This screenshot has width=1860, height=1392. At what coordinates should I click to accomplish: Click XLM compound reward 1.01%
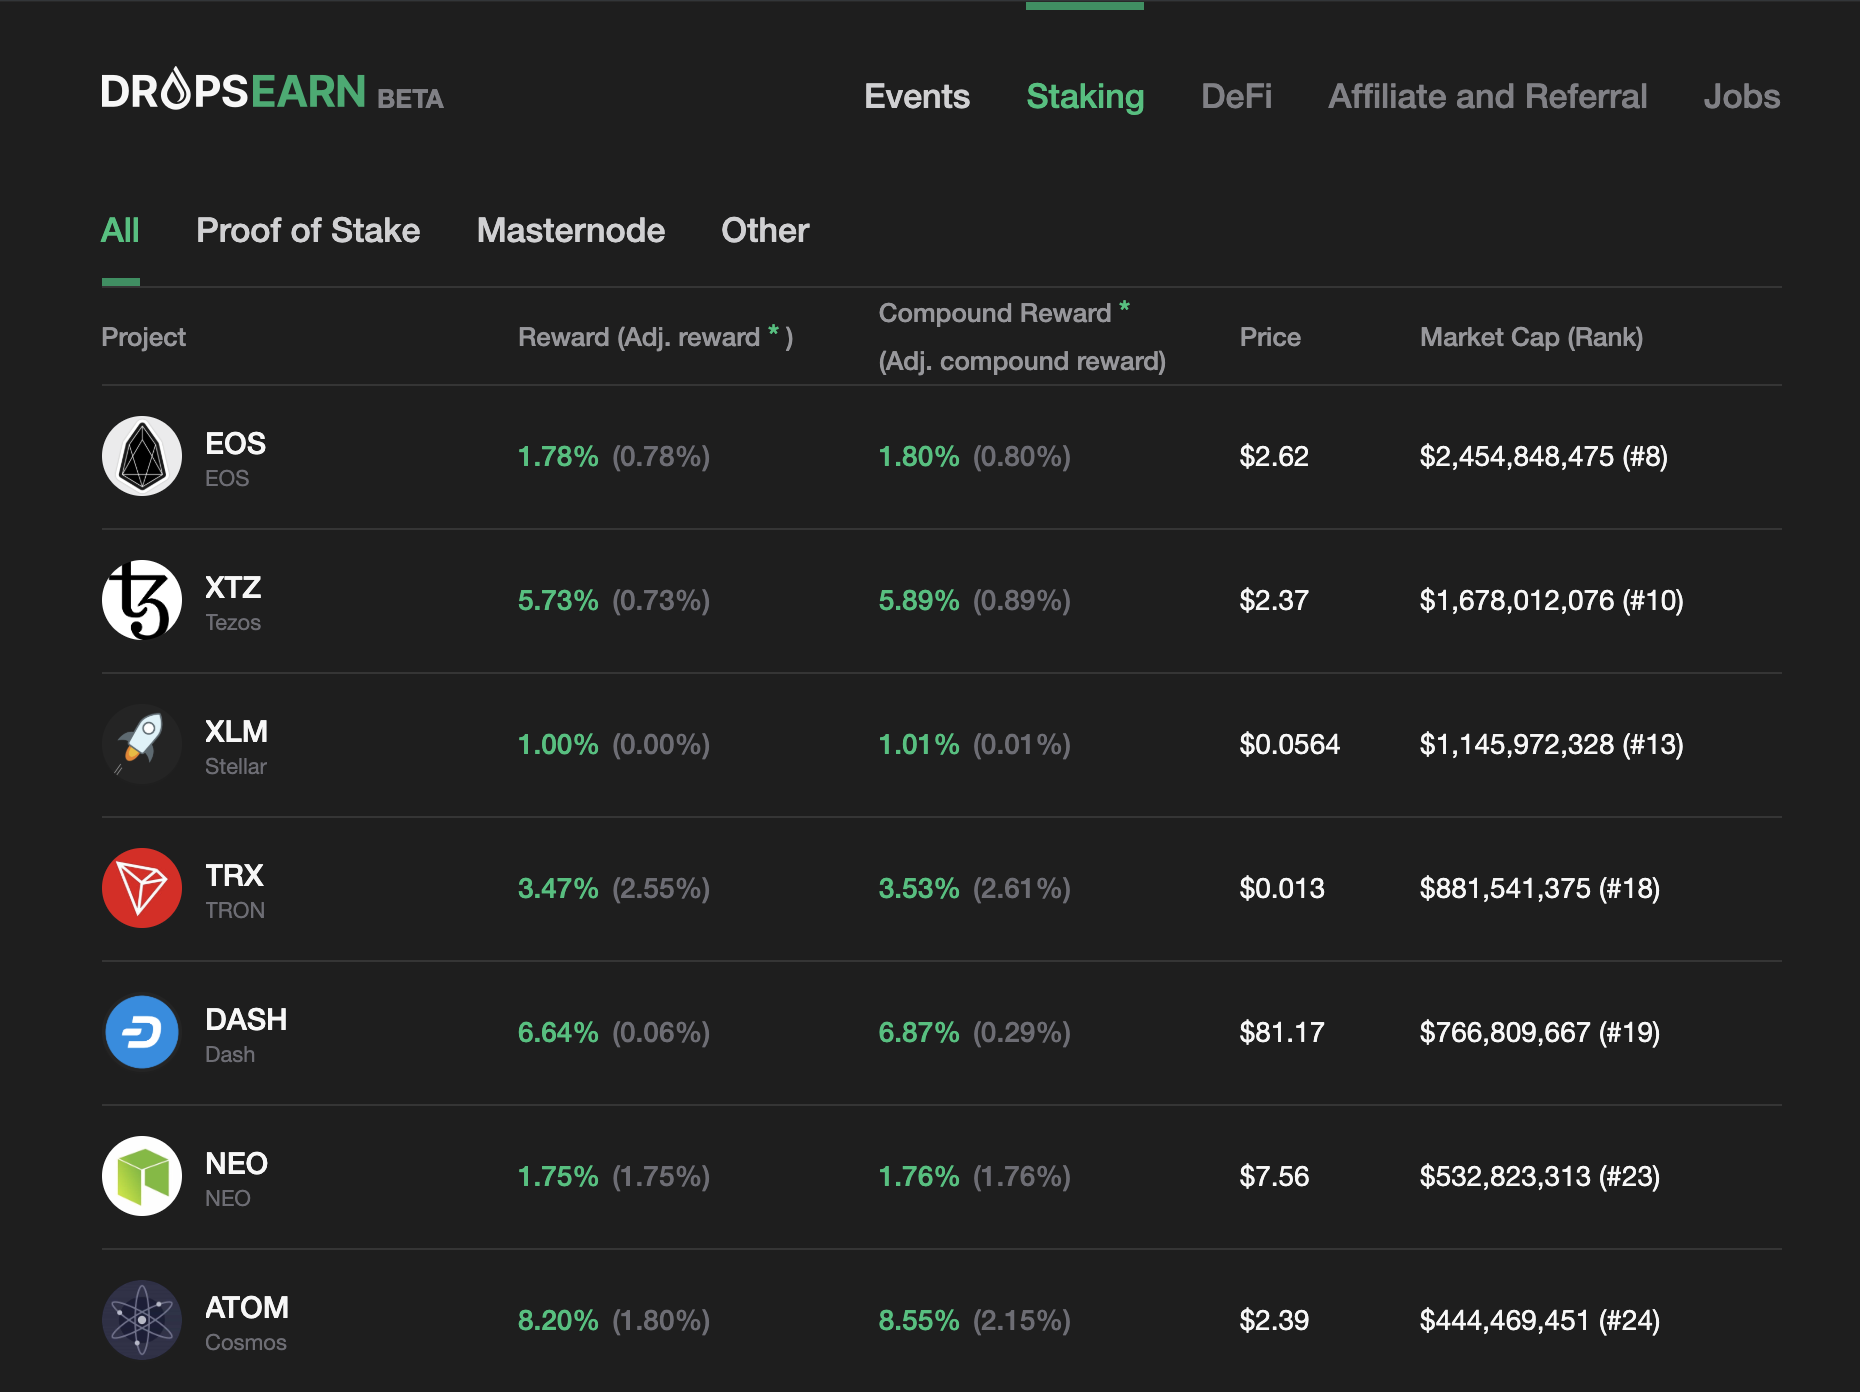[919, 744]
